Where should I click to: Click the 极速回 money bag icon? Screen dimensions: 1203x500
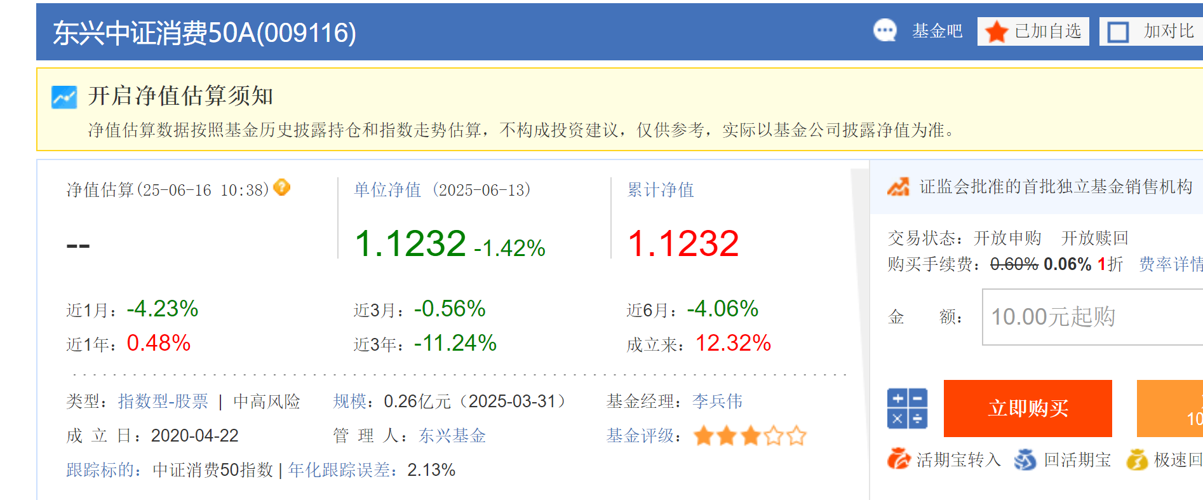(1137, 460)
